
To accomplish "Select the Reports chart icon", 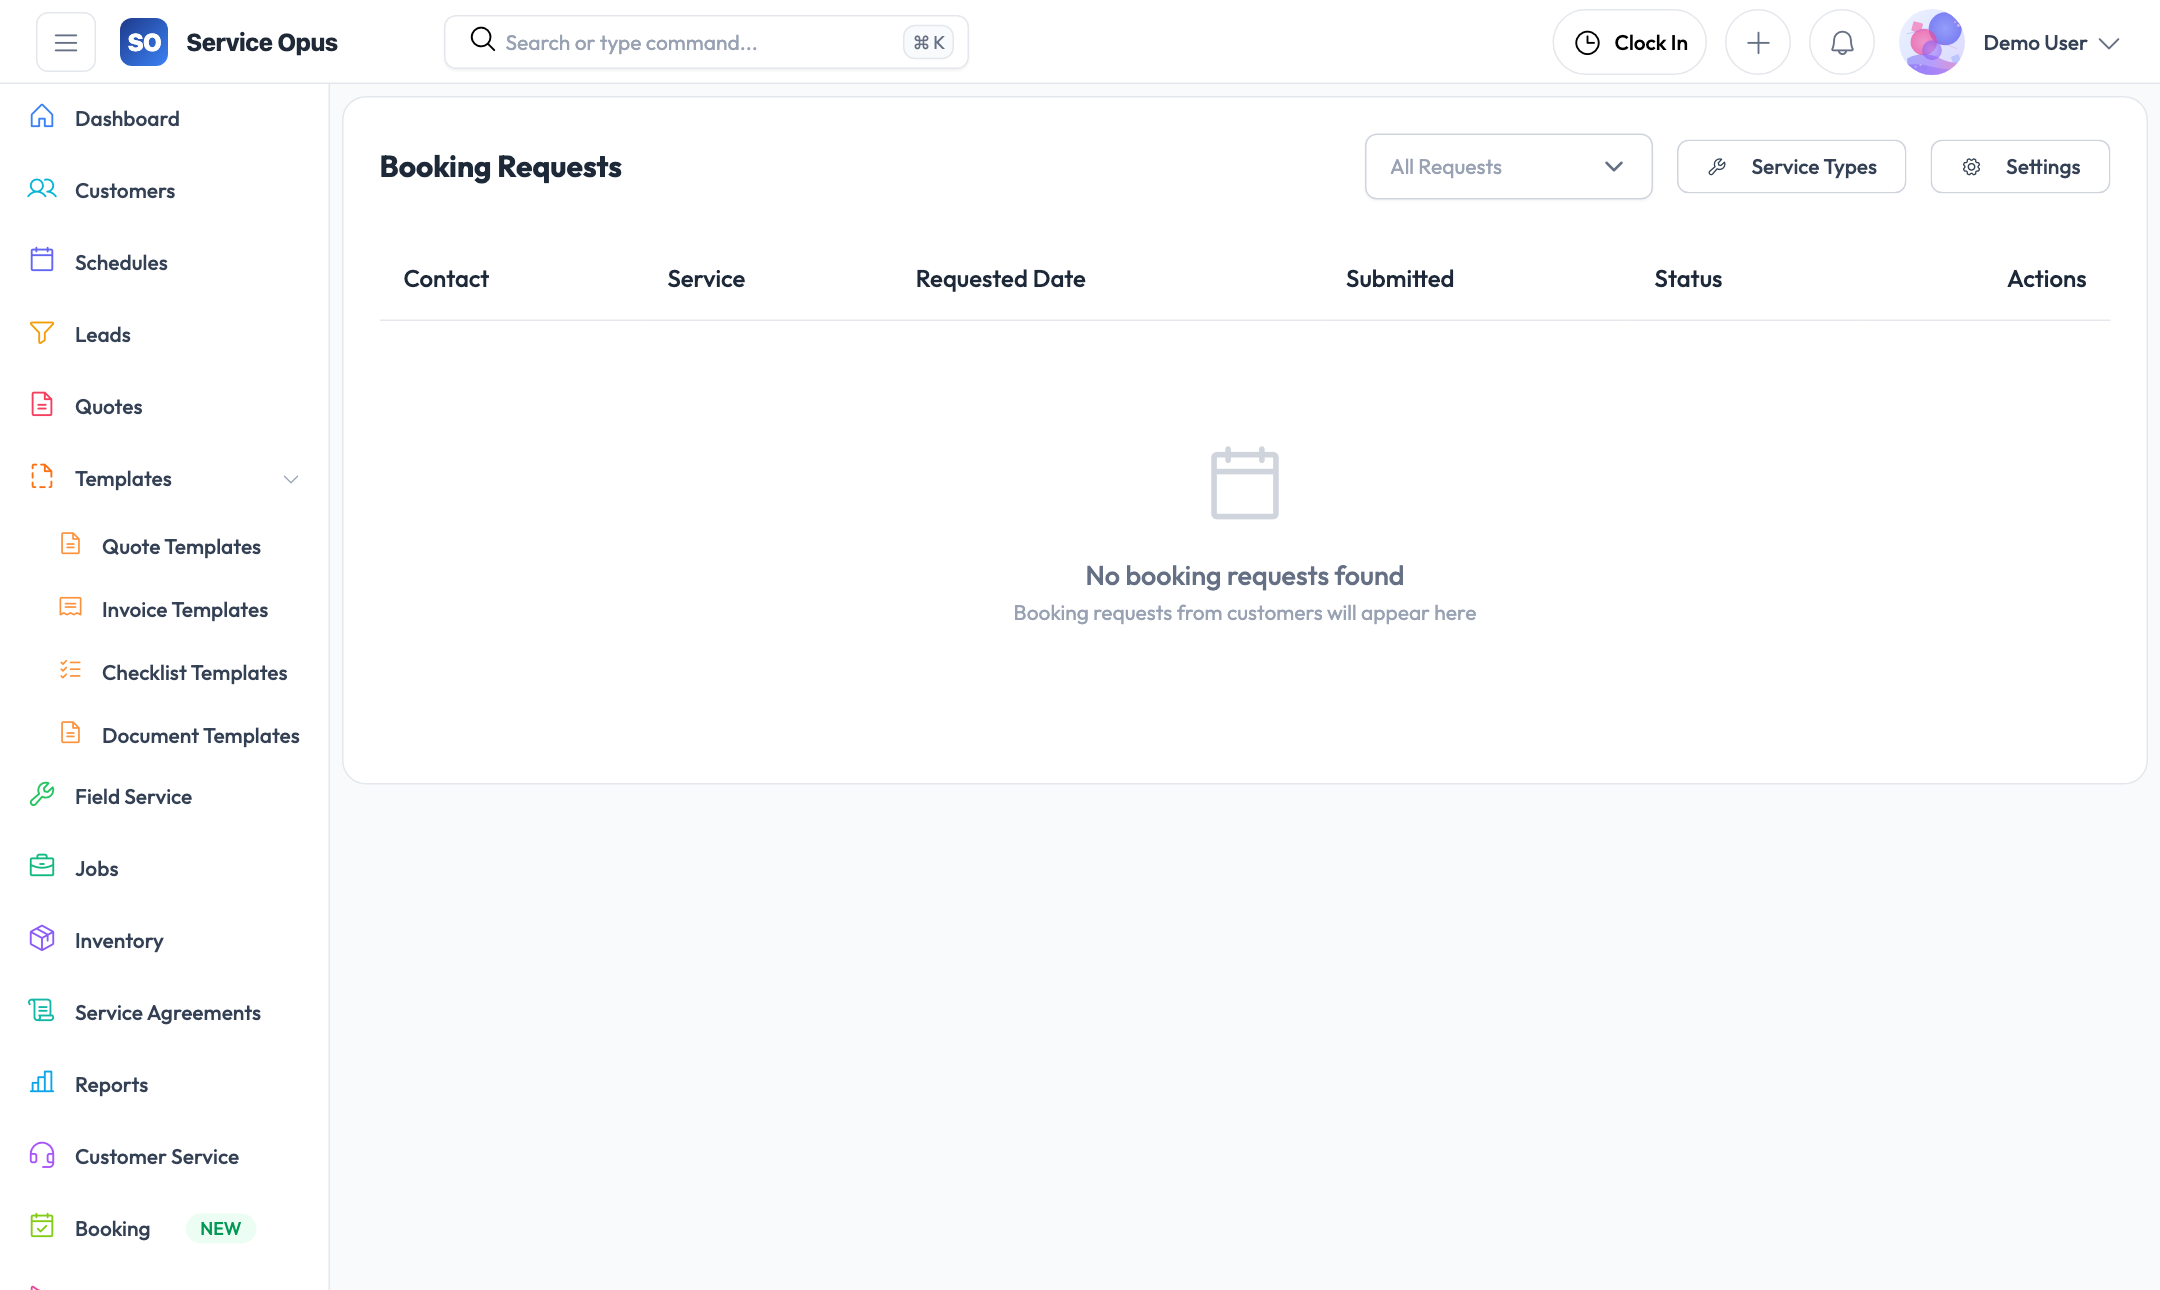I will click(41, 1083).
